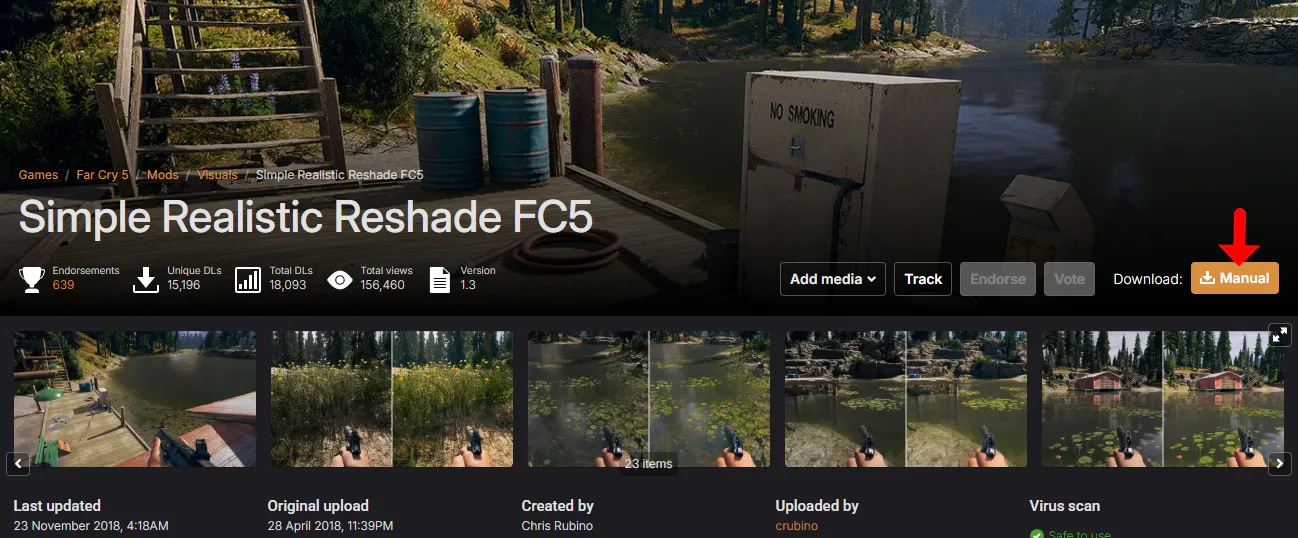Click the Version document icon
This screenshot has width=1298, height=538.
tap(439, 279)
